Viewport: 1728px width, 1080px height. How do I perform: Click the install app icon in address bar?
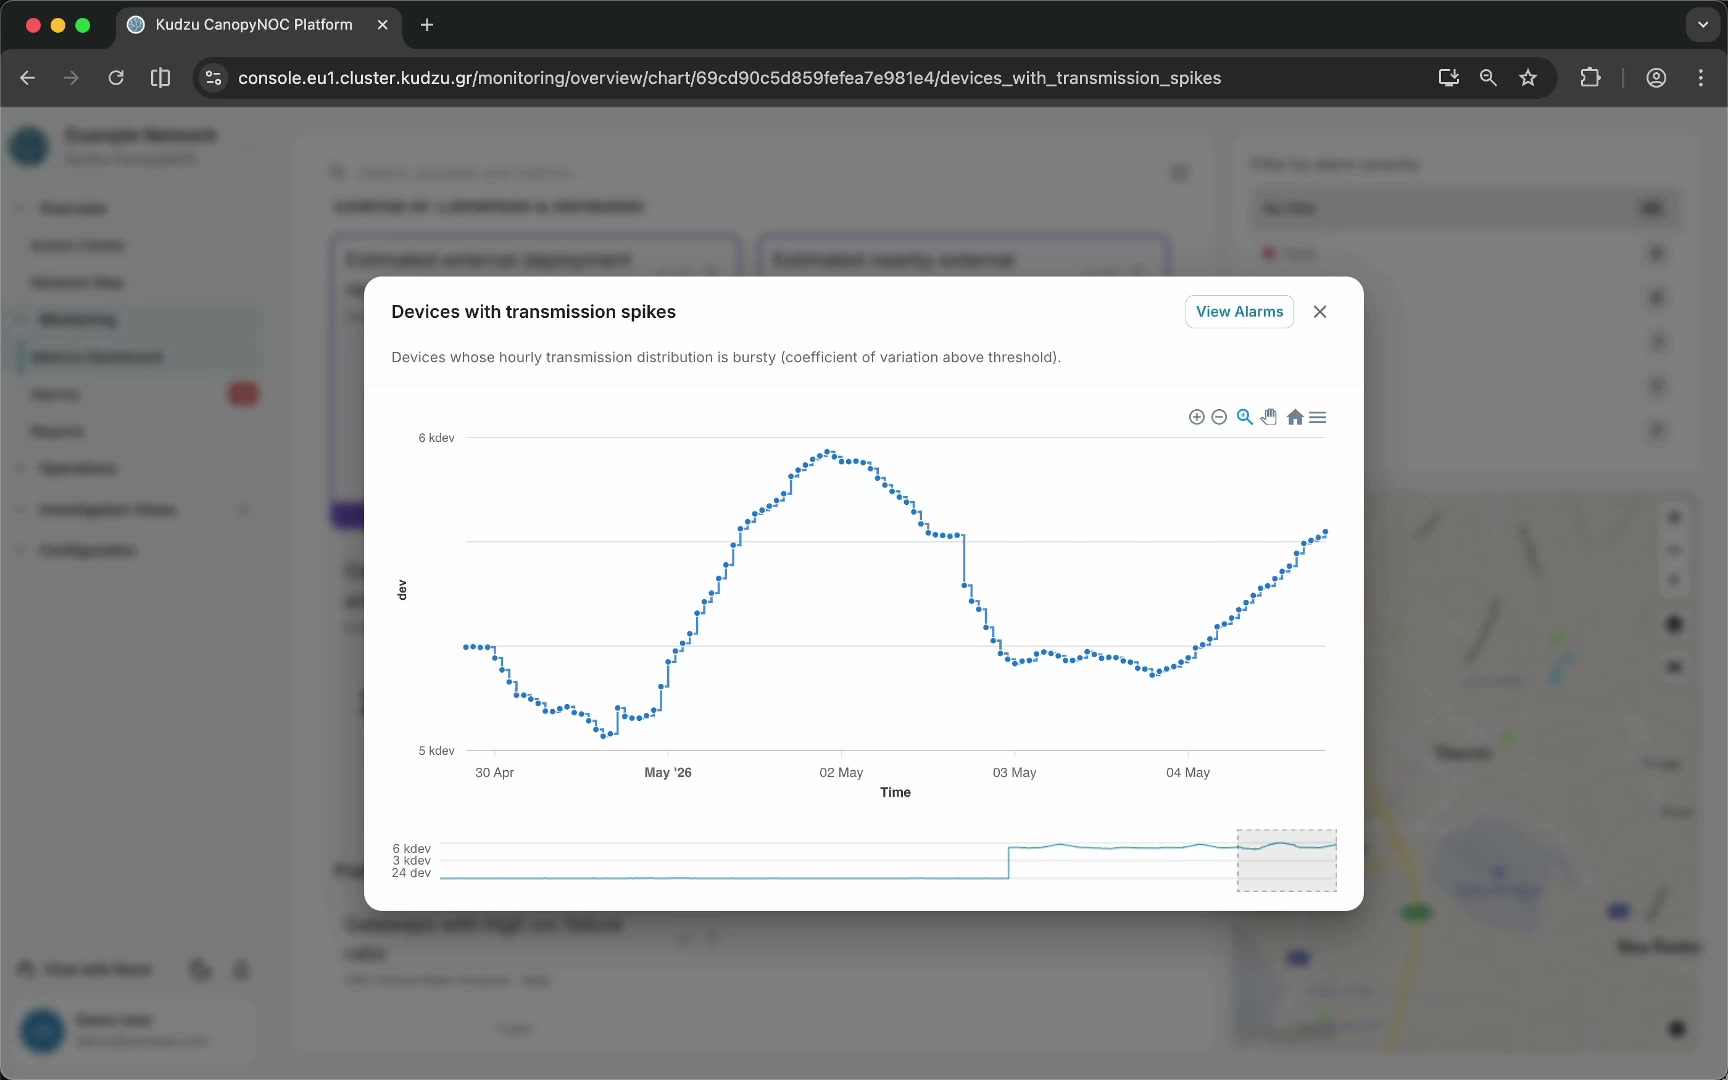[1448, 78]
